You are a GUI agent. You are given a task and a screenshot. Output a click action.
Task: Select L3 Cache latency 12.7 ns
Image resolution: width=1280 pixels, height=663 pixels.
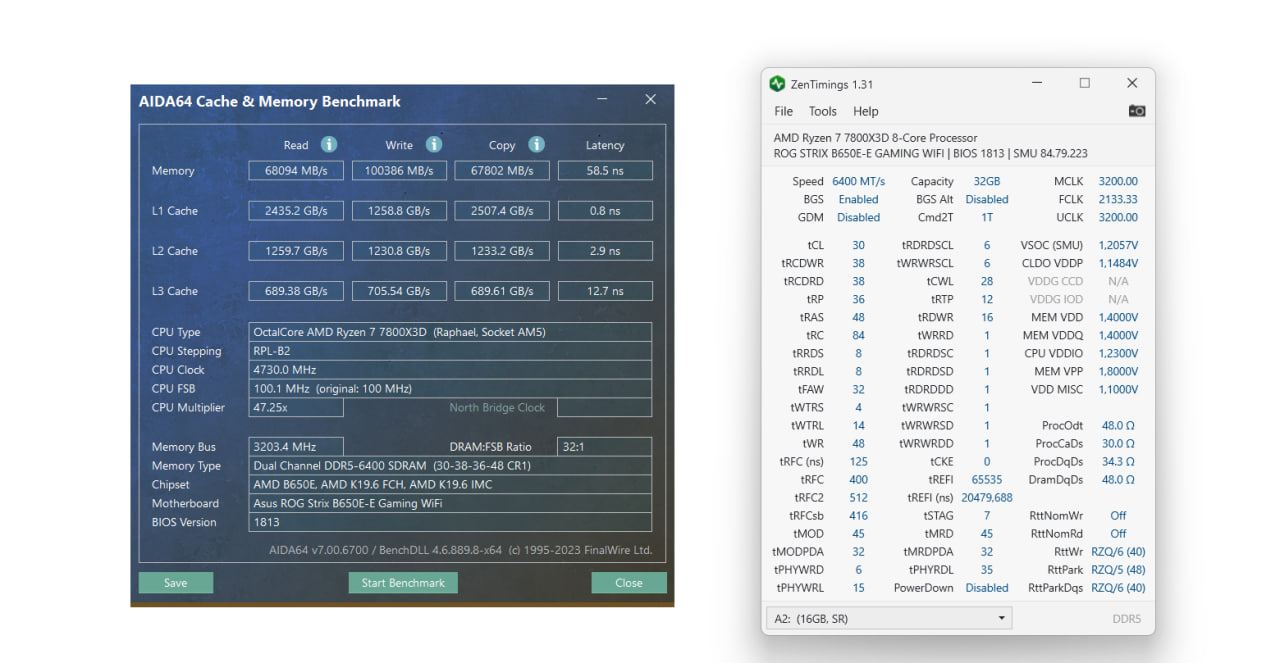pyautogui.click(x=605, y=291)
